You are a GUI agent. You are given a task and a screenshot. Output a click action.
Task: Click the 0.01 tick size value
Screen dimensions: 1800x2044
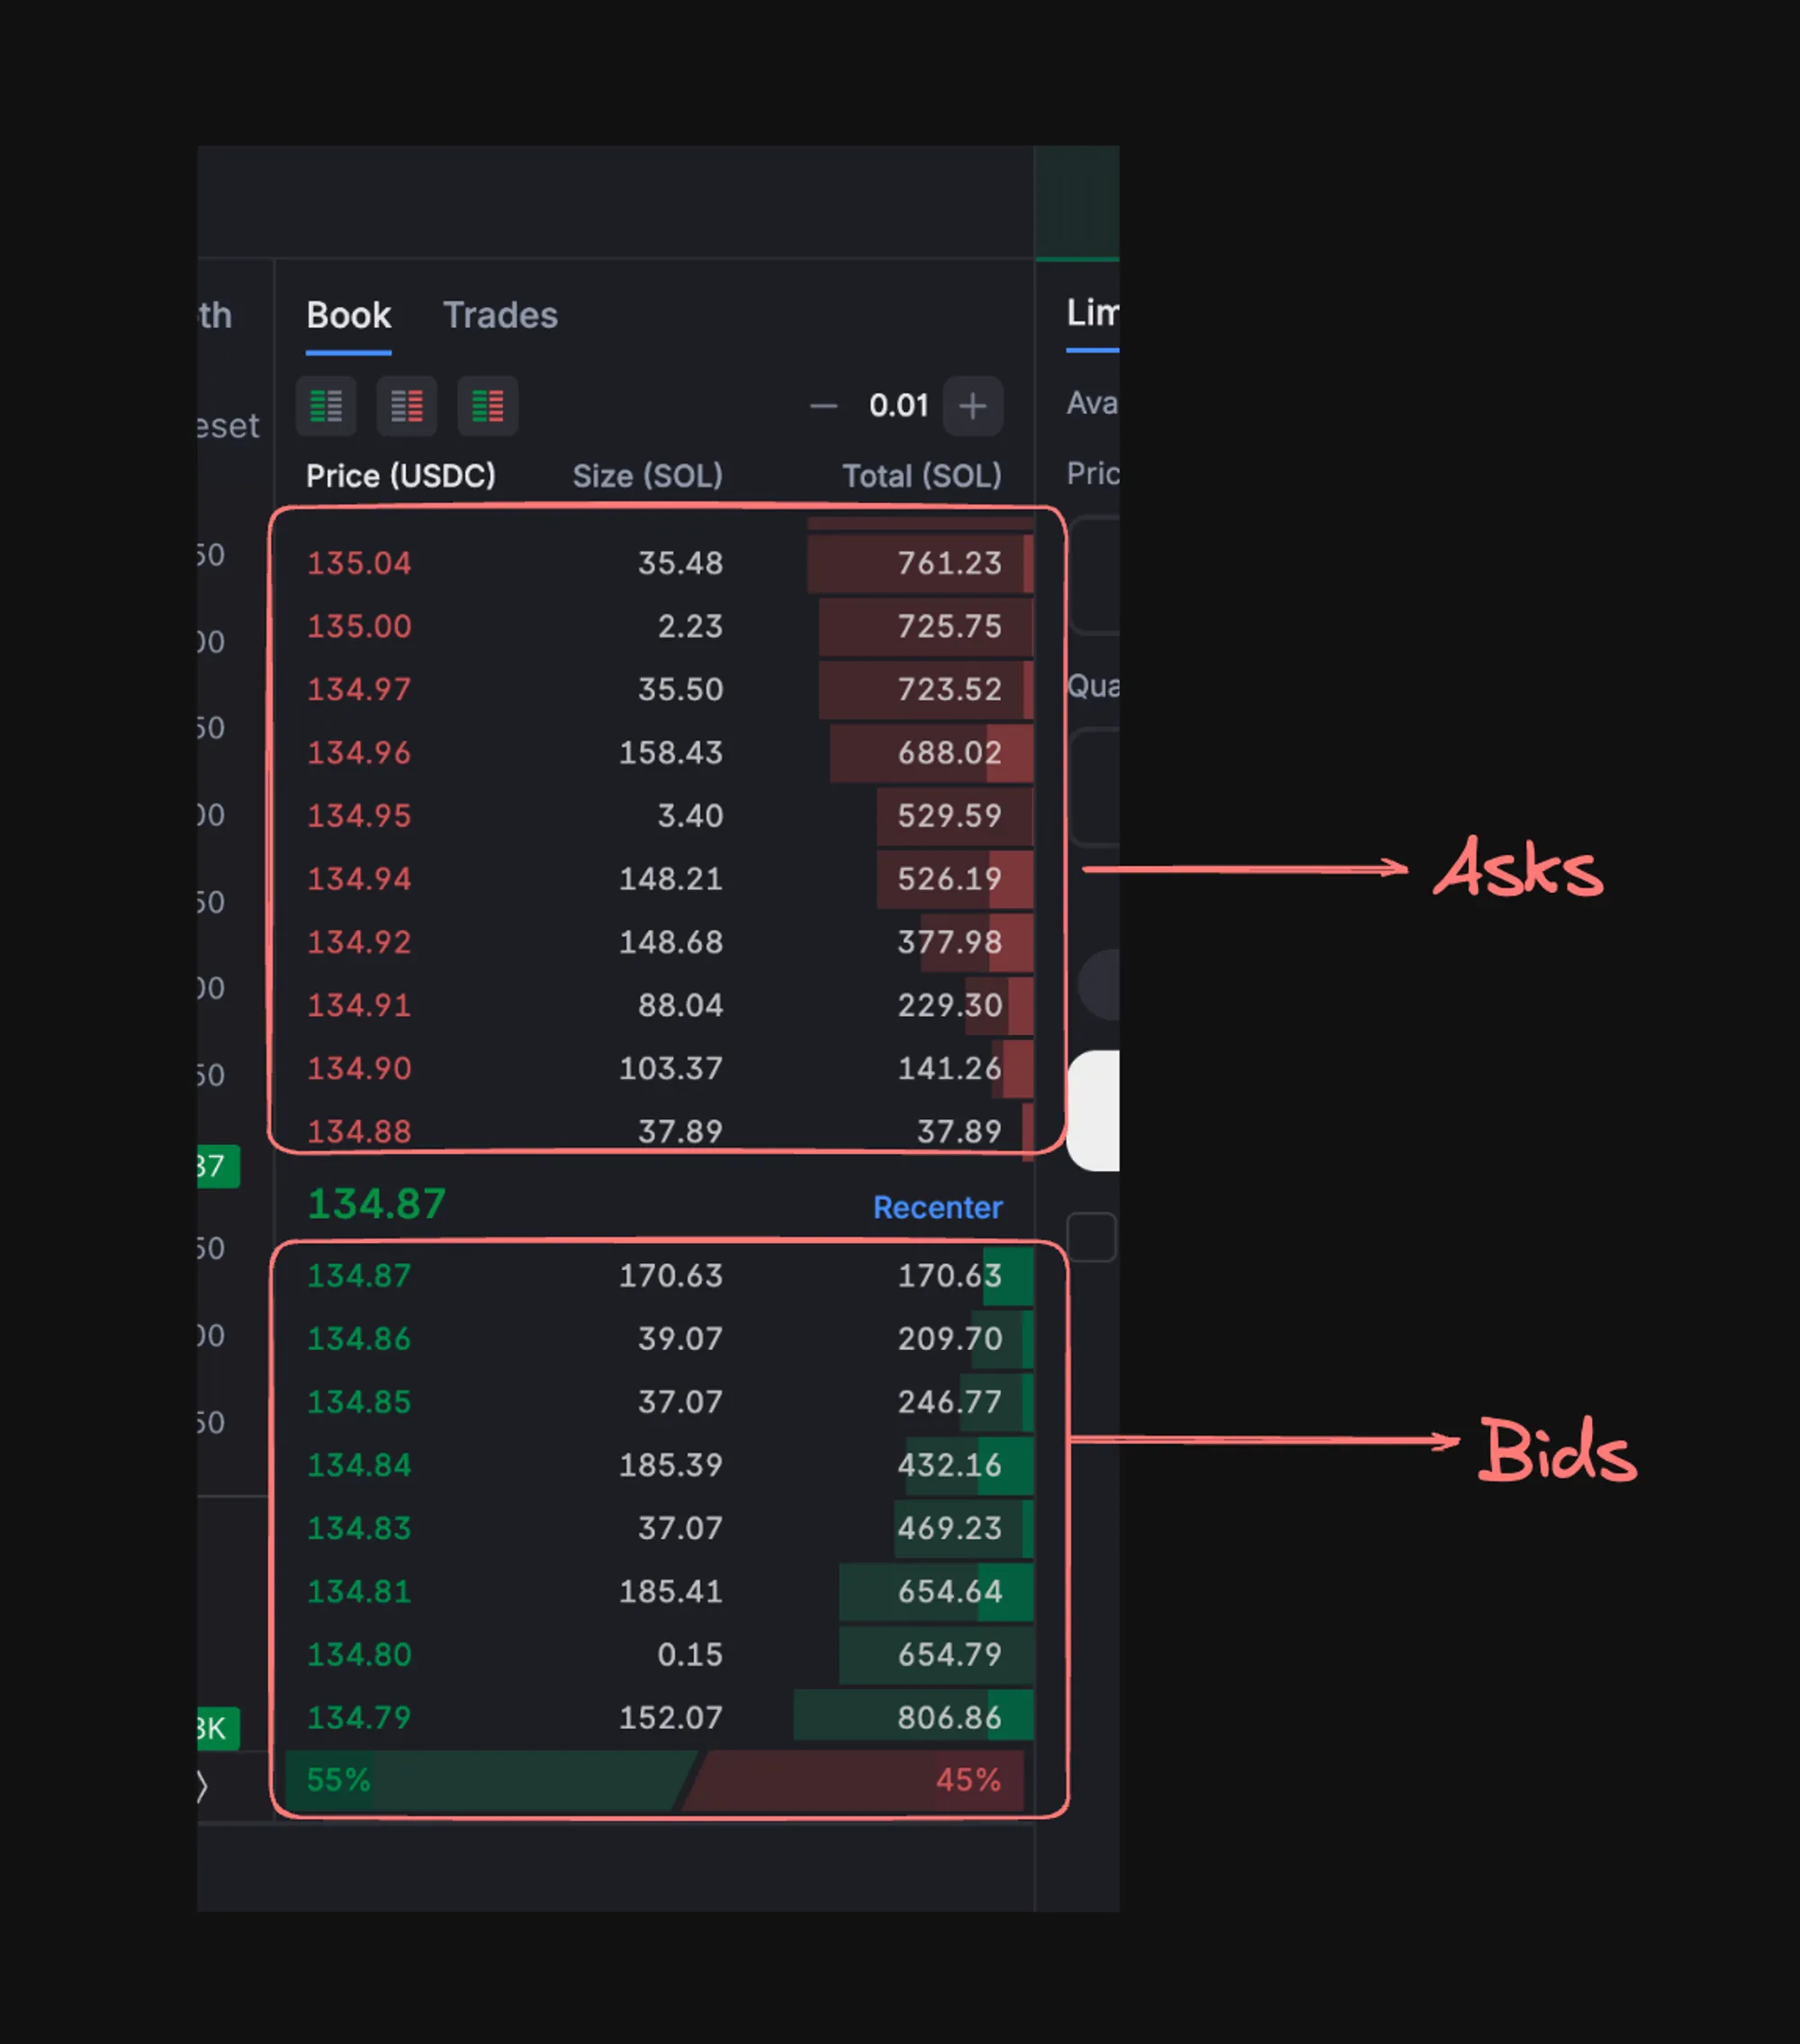click(898, 406)
